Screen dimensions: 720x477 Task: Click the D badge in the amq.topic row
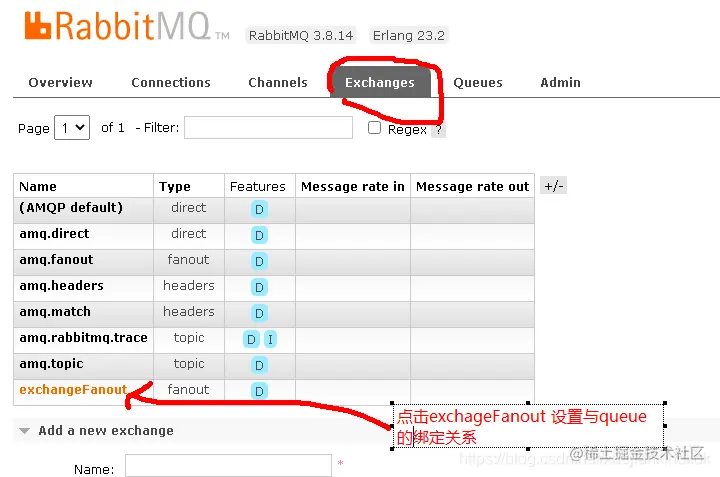[259, 365]
